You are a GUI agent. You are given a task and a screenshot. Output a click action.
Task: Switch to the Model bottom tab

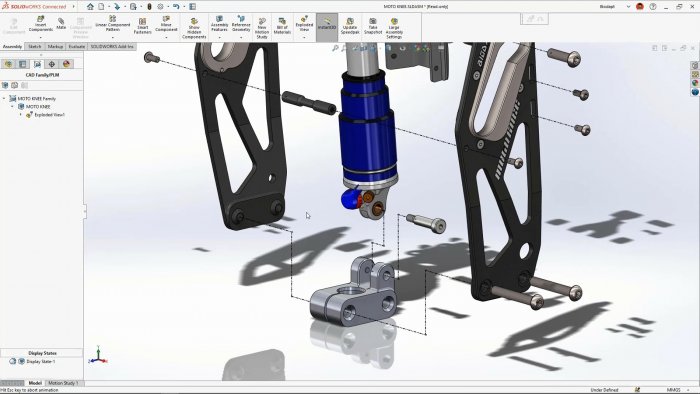click(35, 383)
